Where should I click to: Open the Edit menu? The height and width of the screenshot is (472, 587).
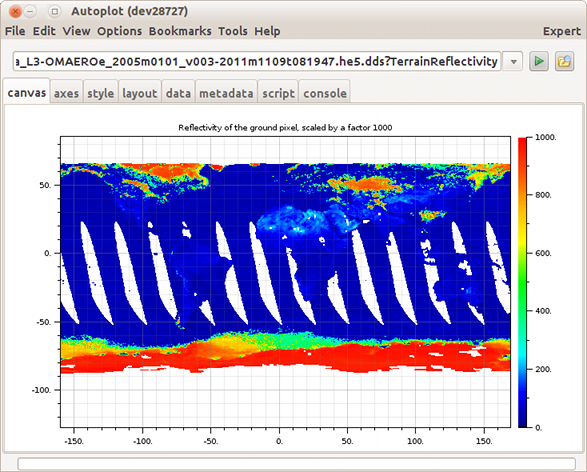click(44, 31)
